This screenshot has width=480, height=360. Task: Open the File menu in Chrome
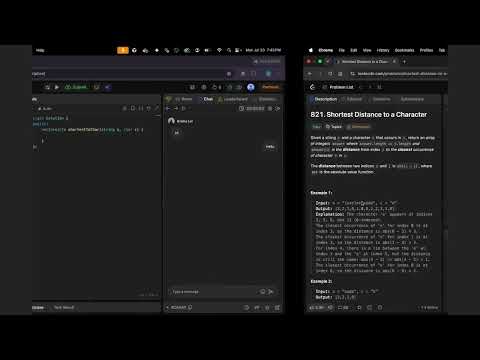click(x=342, y=50)
